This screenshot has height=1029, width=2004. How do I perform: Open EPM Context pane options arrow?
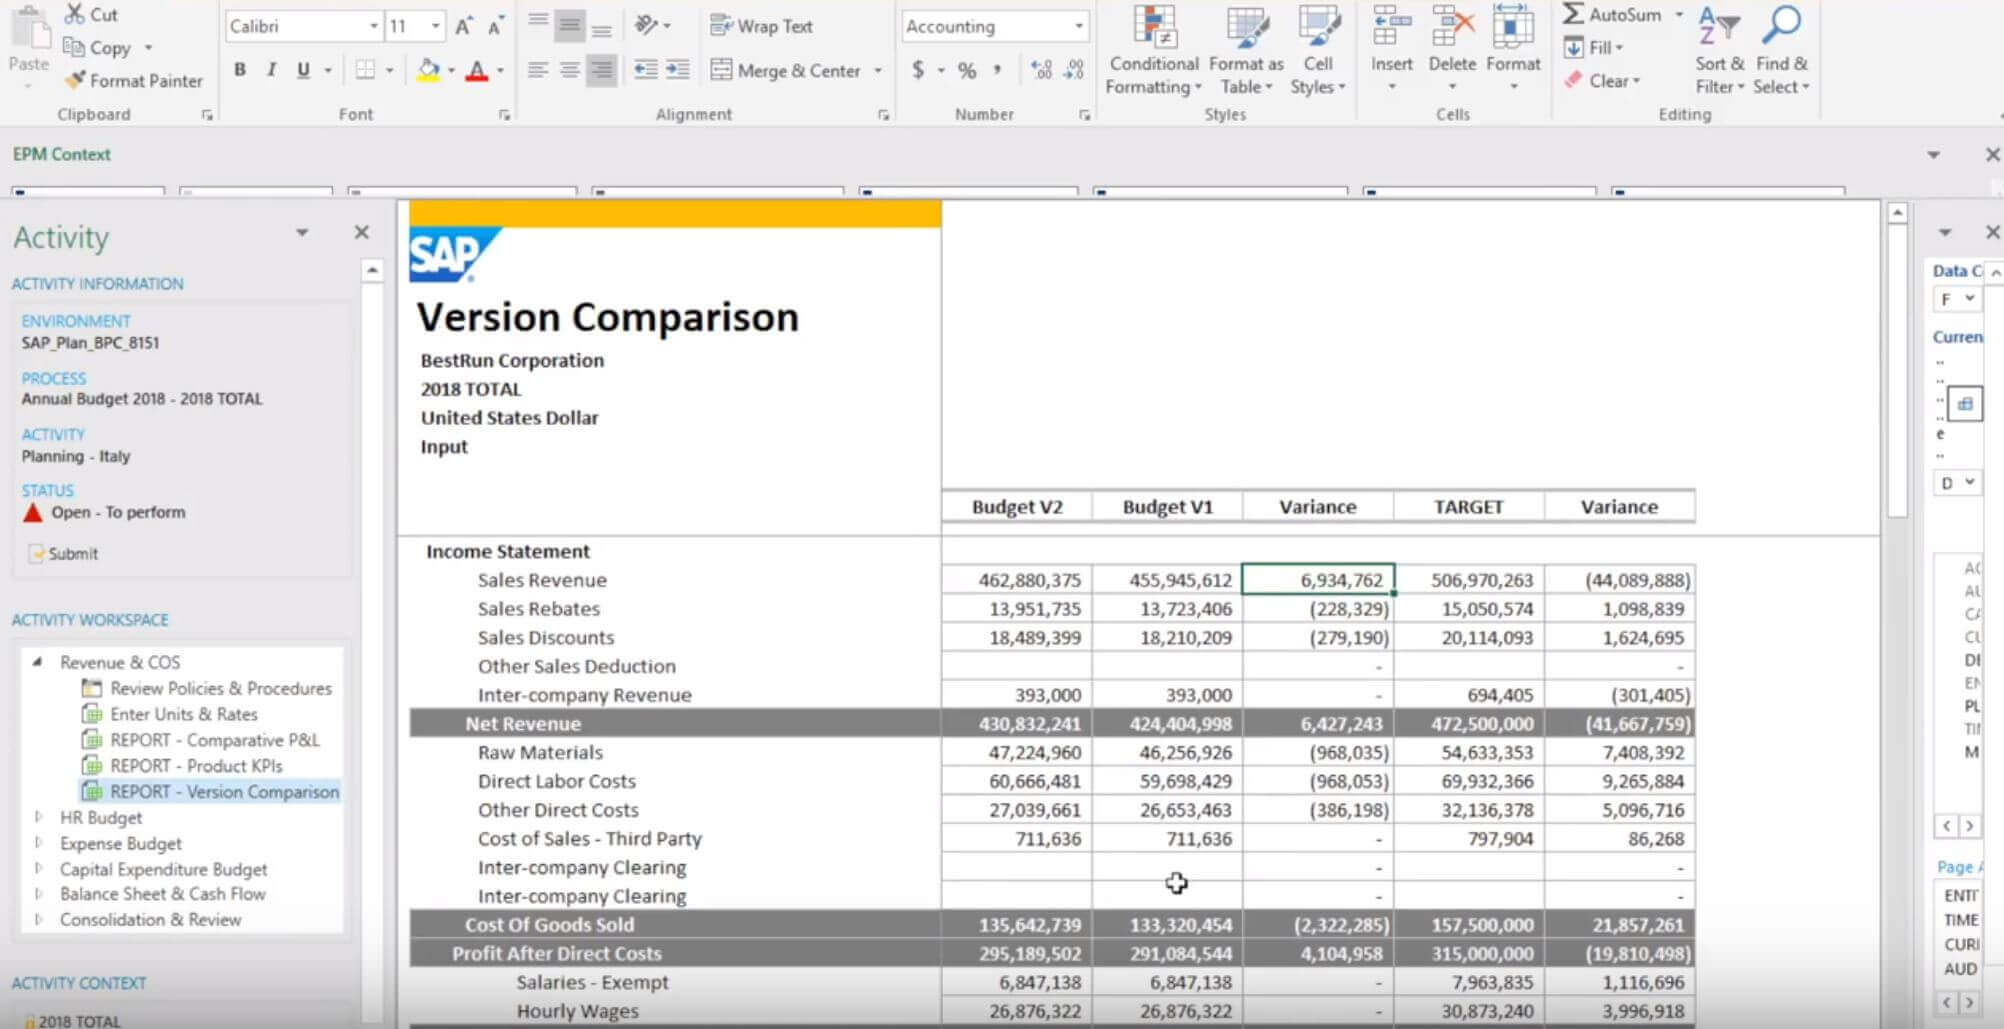1933,155
